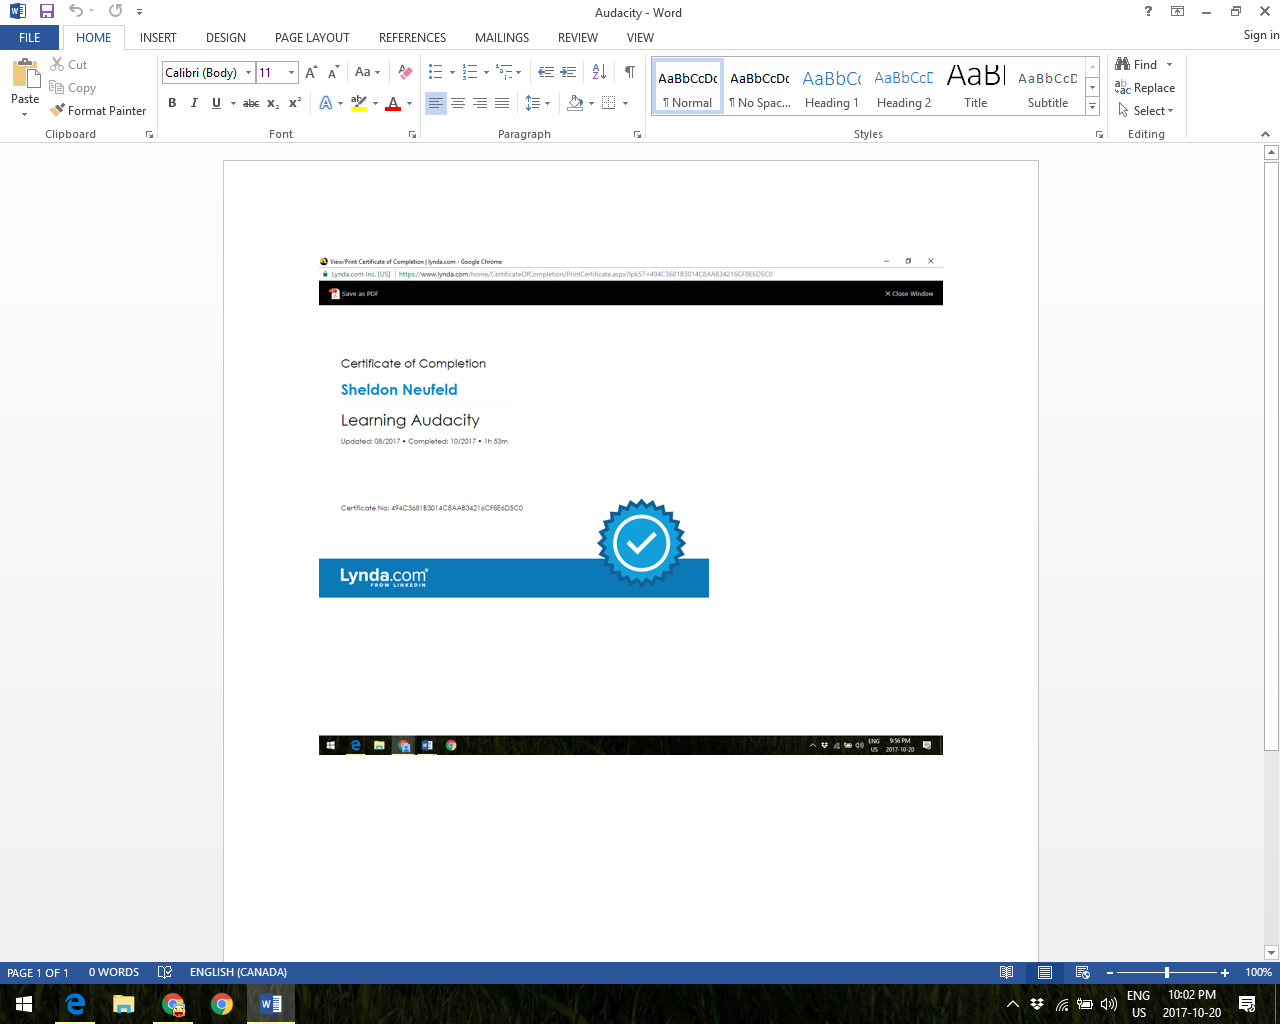Apply the Heading 1 style

[x=832, y=87]
